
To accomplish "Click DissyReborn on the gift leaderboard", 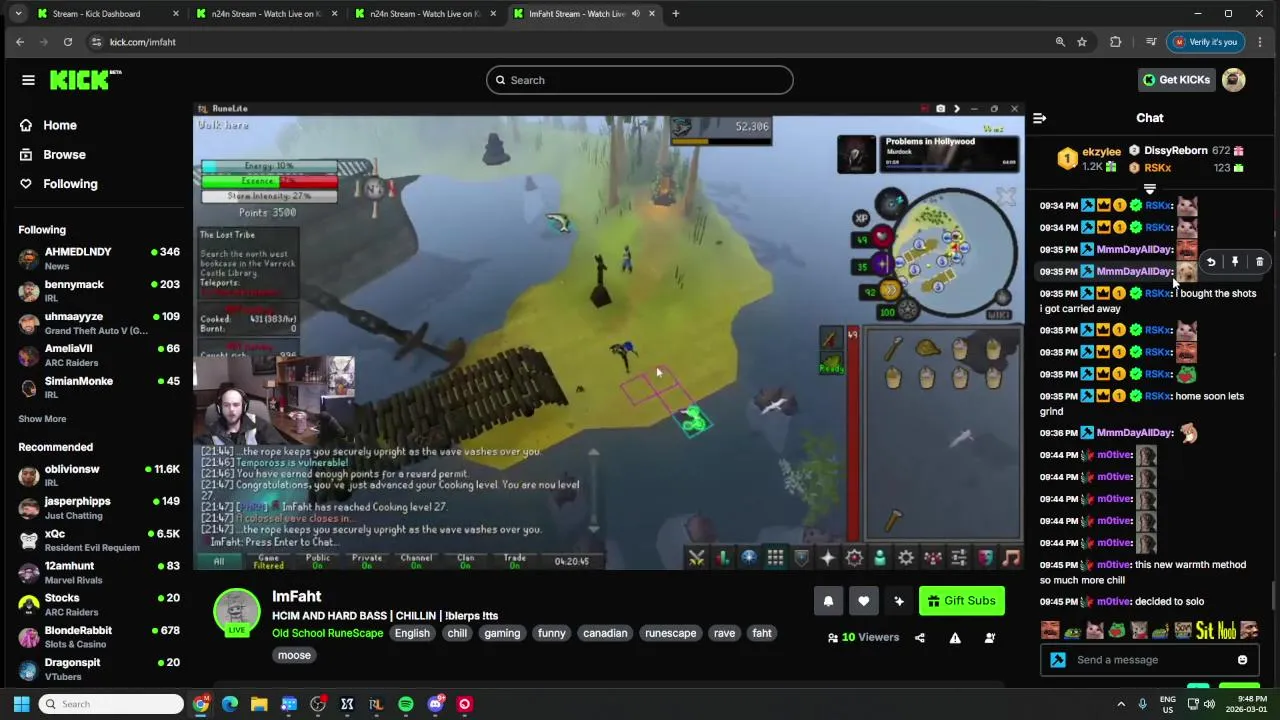I will click(x=1175, y=151).
